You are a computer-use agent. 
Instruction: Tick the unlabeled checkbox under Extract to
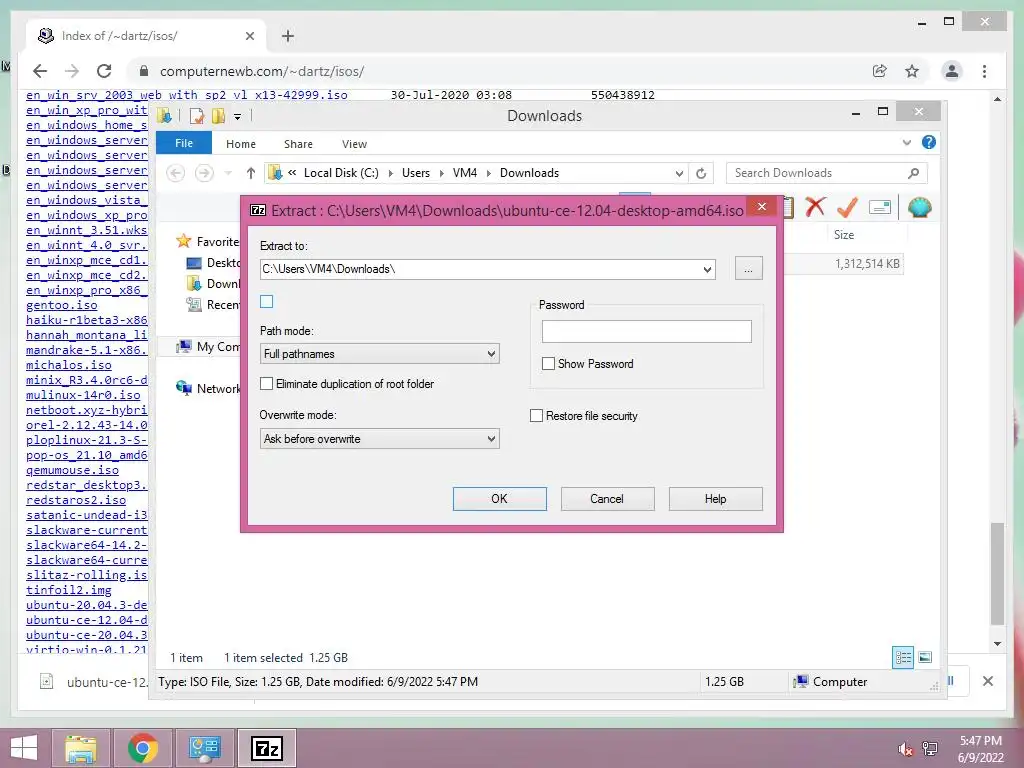tap(266, 302)
